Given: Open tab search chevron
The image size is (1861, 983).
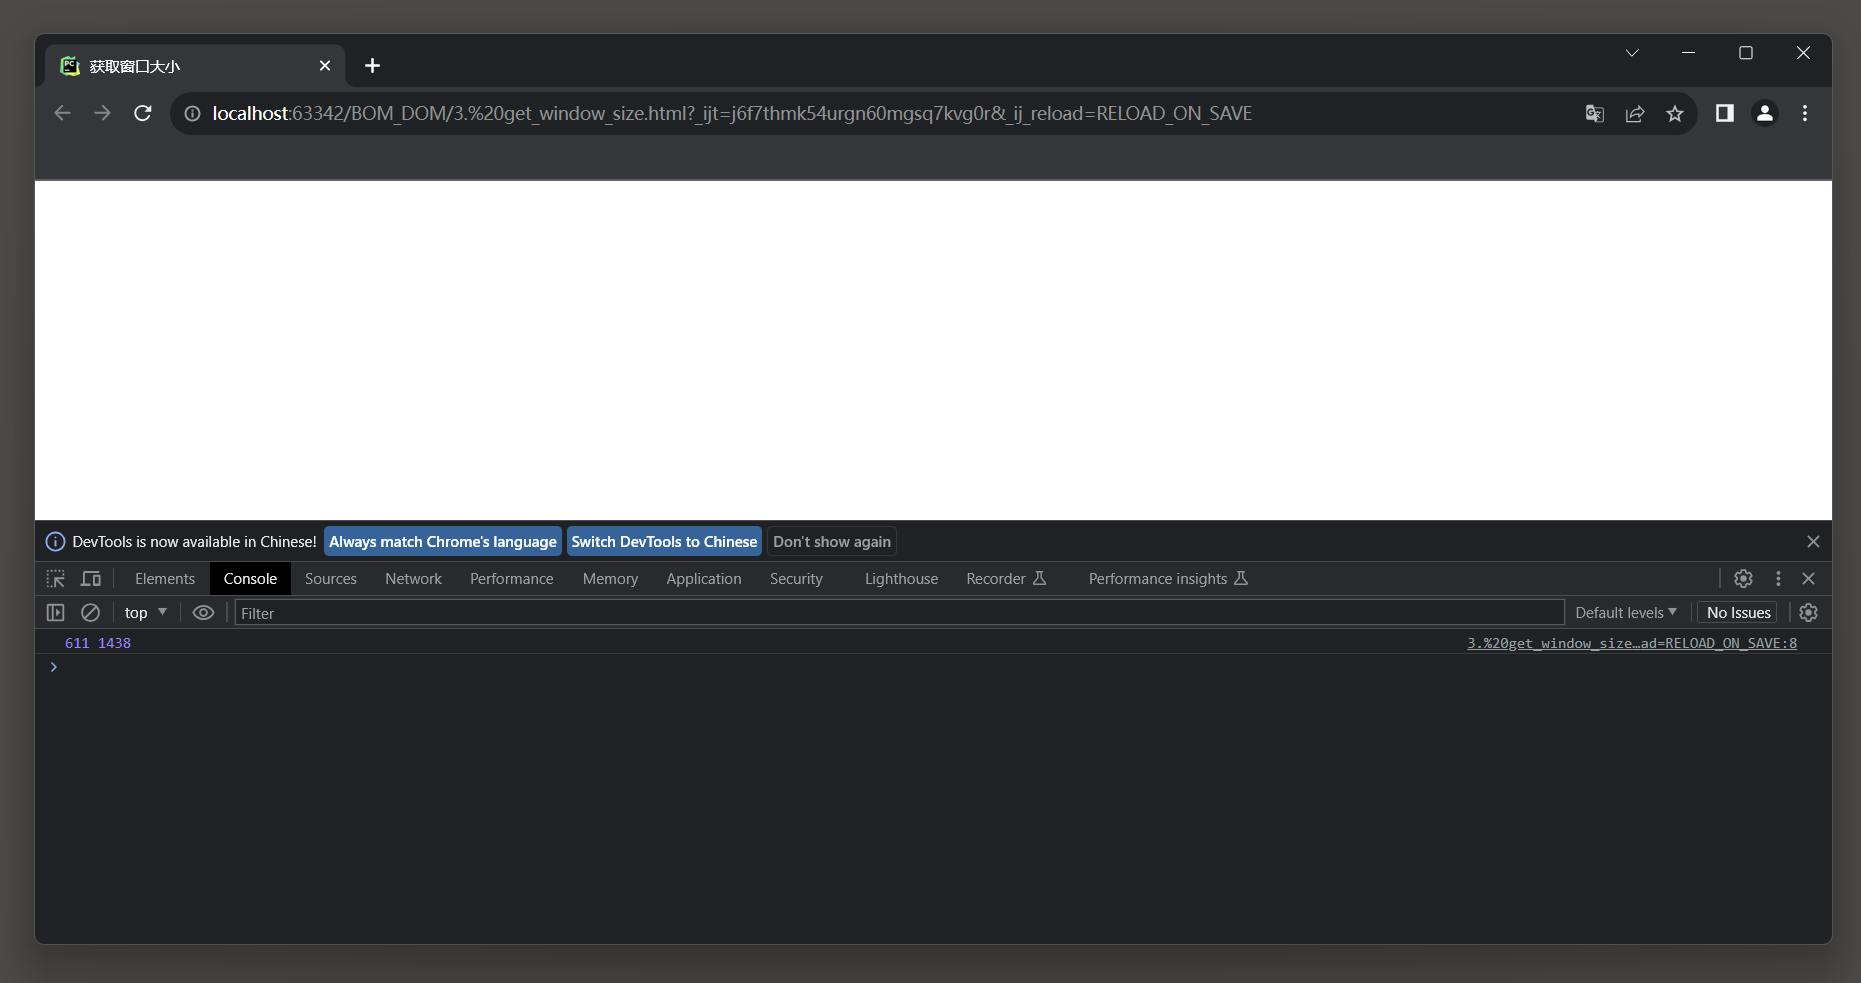Looking at the screenshot, I should 1632,53.
